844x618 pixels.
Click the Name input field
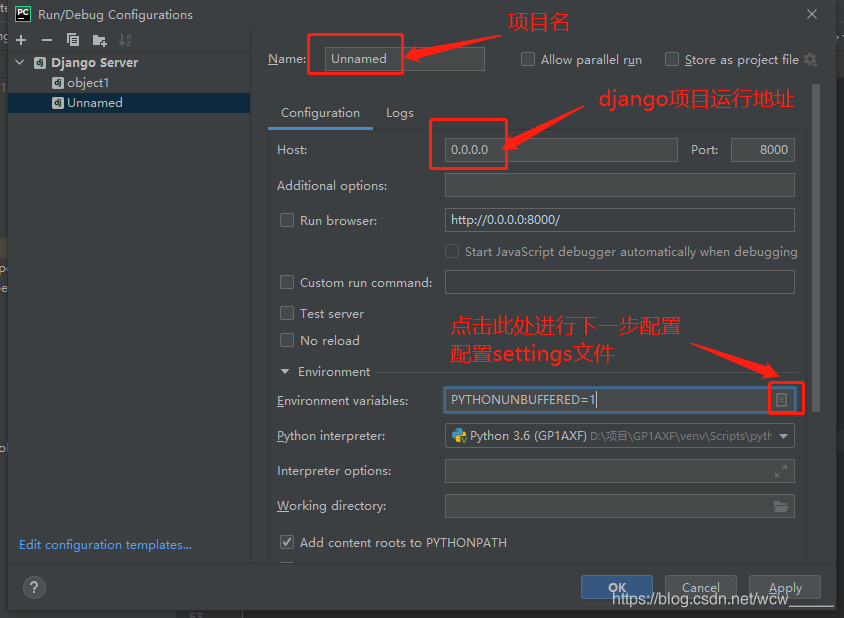tap(405, 59)
